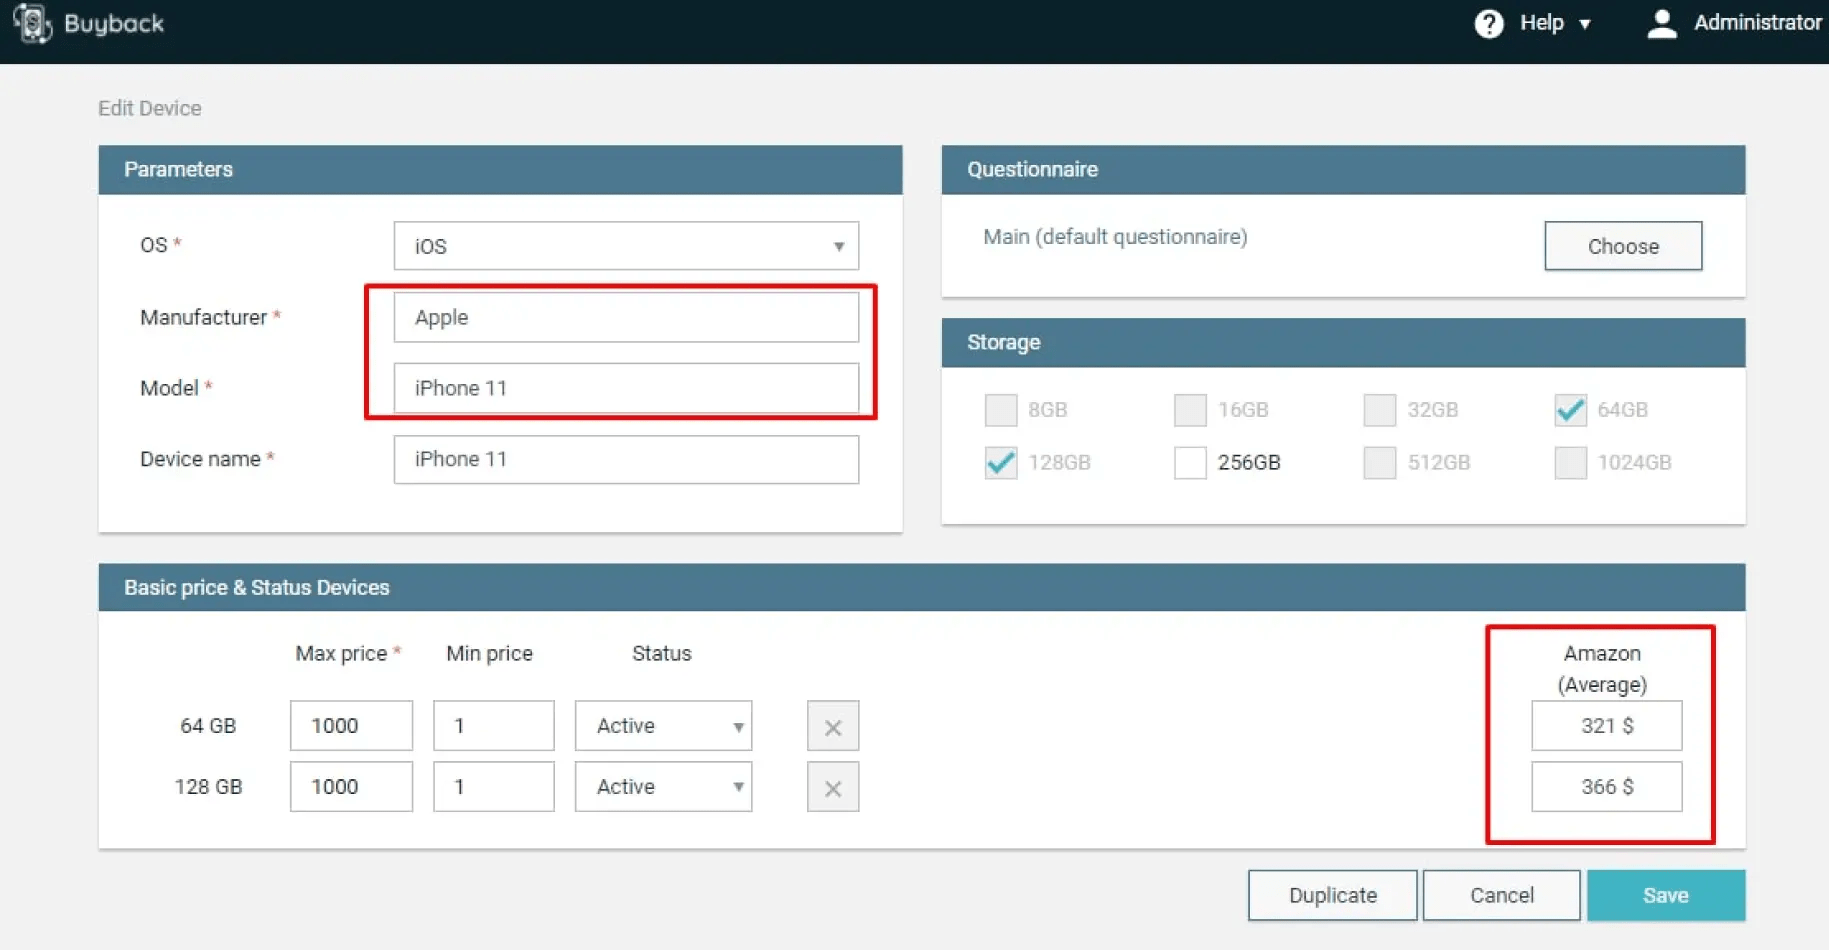
Task: Click the Questionnaire panel header
Action: (x=1343, y=169)
